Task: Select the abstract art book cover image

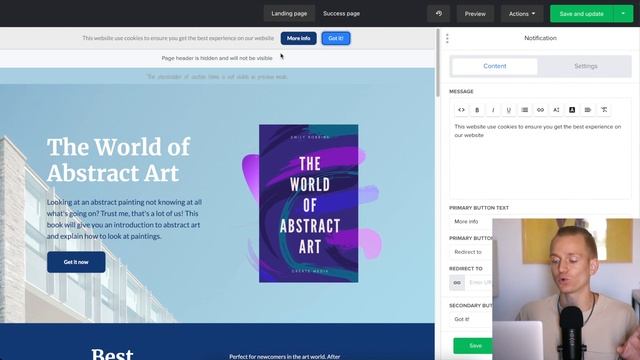Action: pos(309,204)
